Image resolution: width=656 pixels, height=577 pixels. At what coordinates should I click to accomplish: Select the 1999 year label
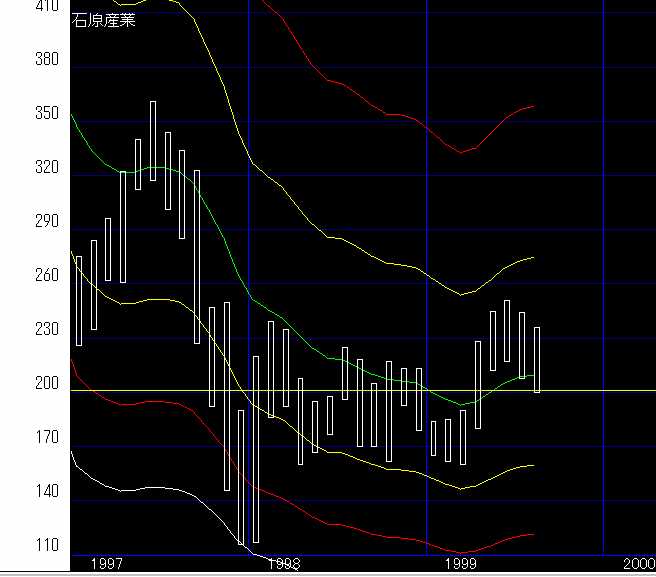click(461, 565)
